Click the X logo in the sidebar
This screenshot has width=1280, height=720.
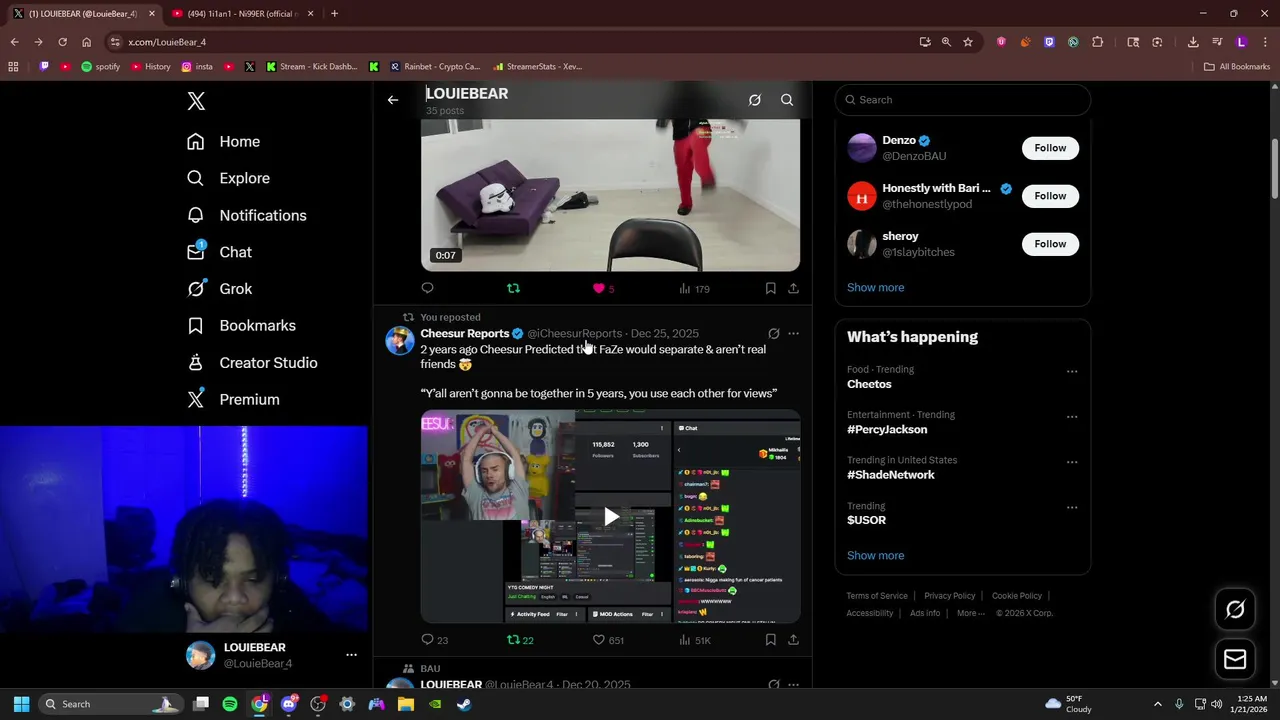click(196, 101)
